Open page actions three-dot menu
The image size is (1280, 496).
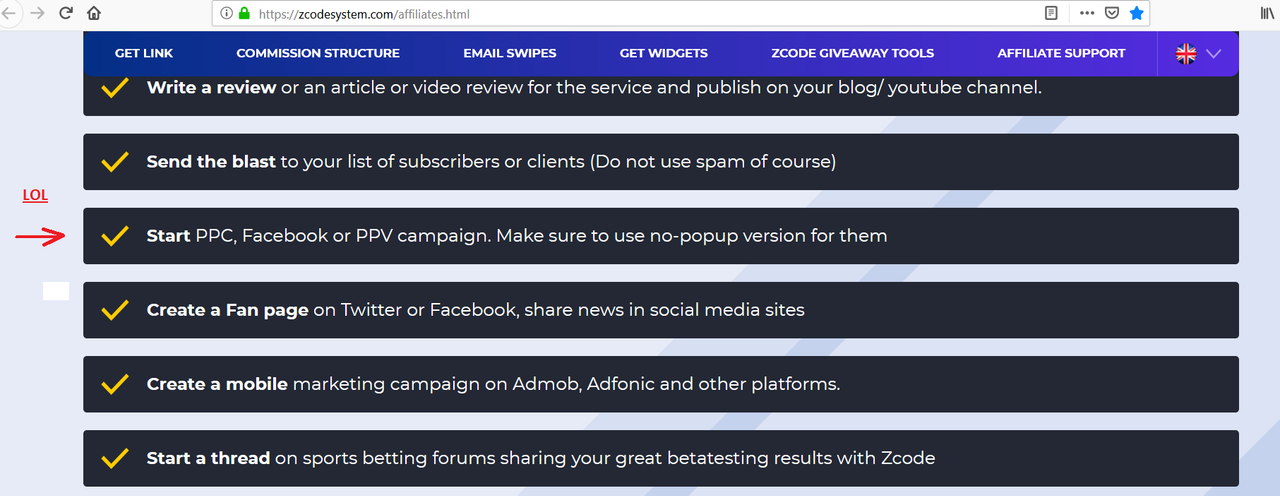coord(1087,14)
